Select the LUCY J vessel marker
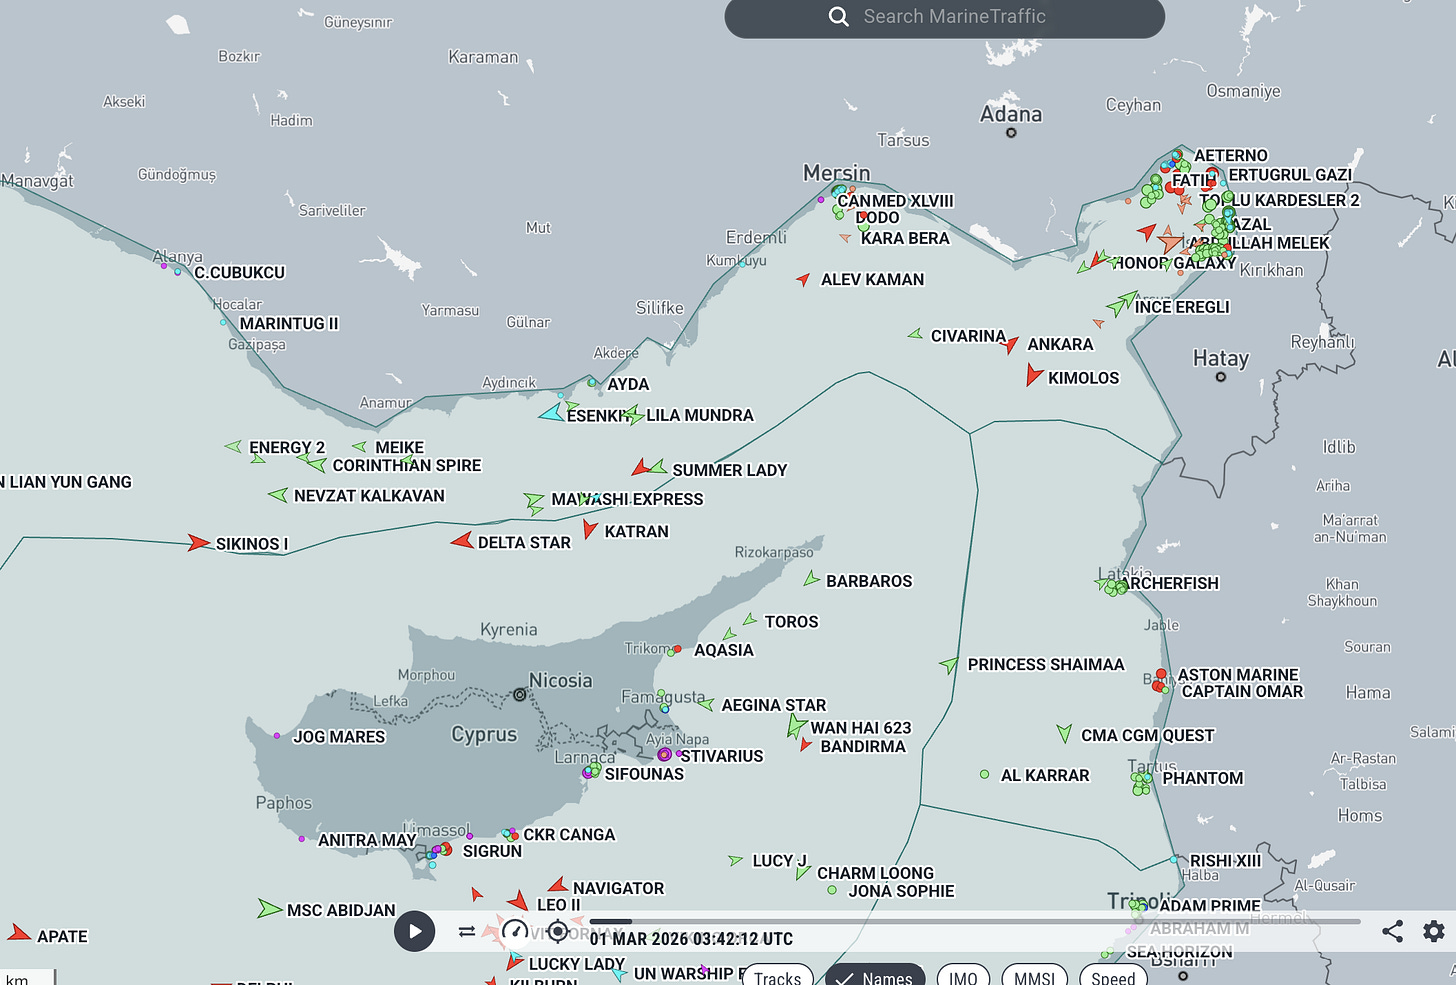The width and height of the screenshot is (1456, 985). (x=736, y=860)
